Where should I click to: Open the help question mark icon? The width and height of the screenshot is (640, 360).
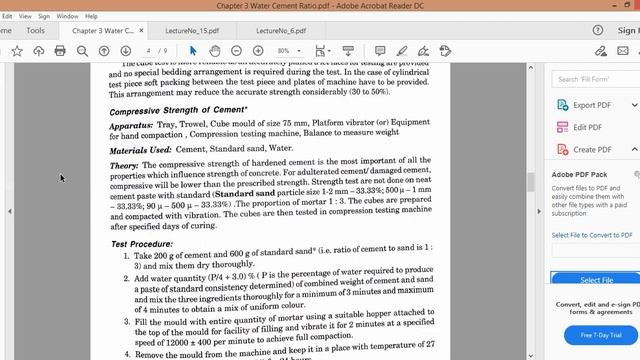pos(598,30)
